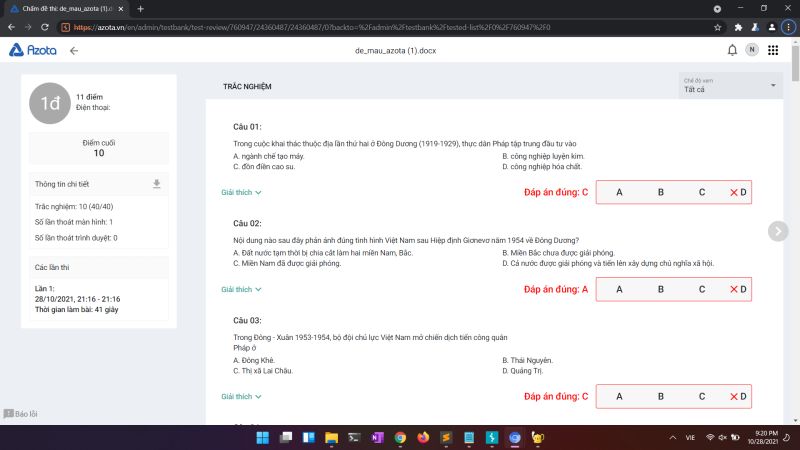Image resolution: width=800 pixels, height=450 pixels.
Task: Switch to the Chấm đề thi browser tab
Action: (67, 9)
